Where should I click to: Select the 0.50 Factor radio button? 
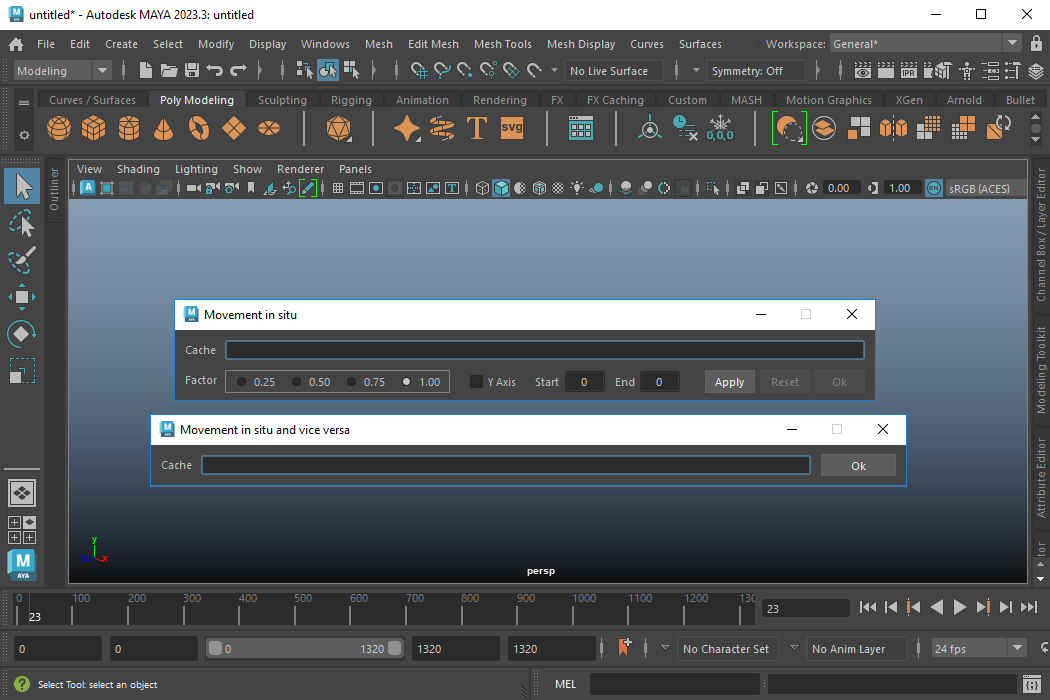pyautogui.click(x=297, y=382)
